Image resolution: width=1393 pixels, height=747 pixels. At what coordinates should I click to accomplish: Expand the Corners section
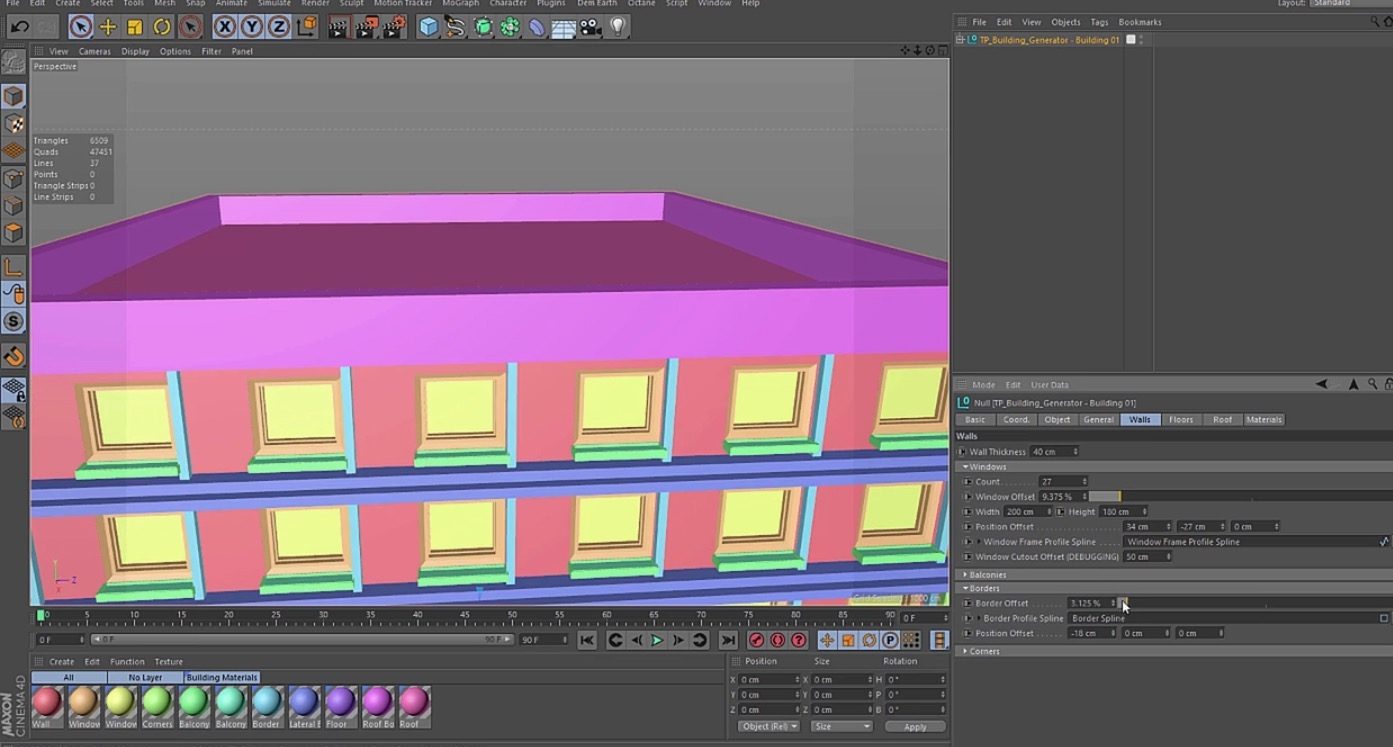tap(966, 651)
